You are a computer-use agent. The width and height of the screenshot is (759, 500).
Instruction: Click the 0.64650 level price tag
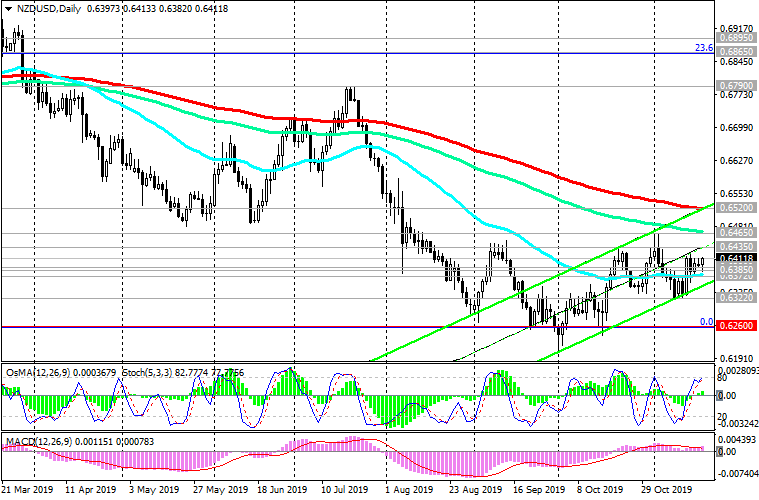(x=734, y=231)
